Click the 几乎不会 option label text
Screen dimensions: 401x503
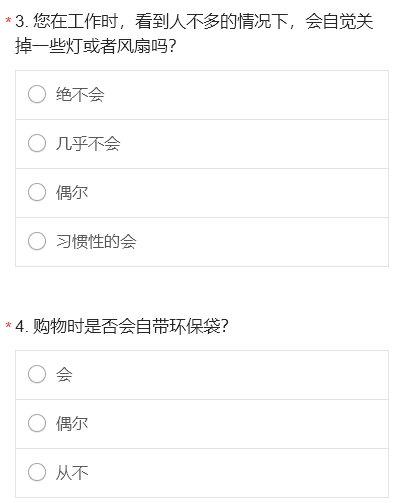click(x=88, y=144)
